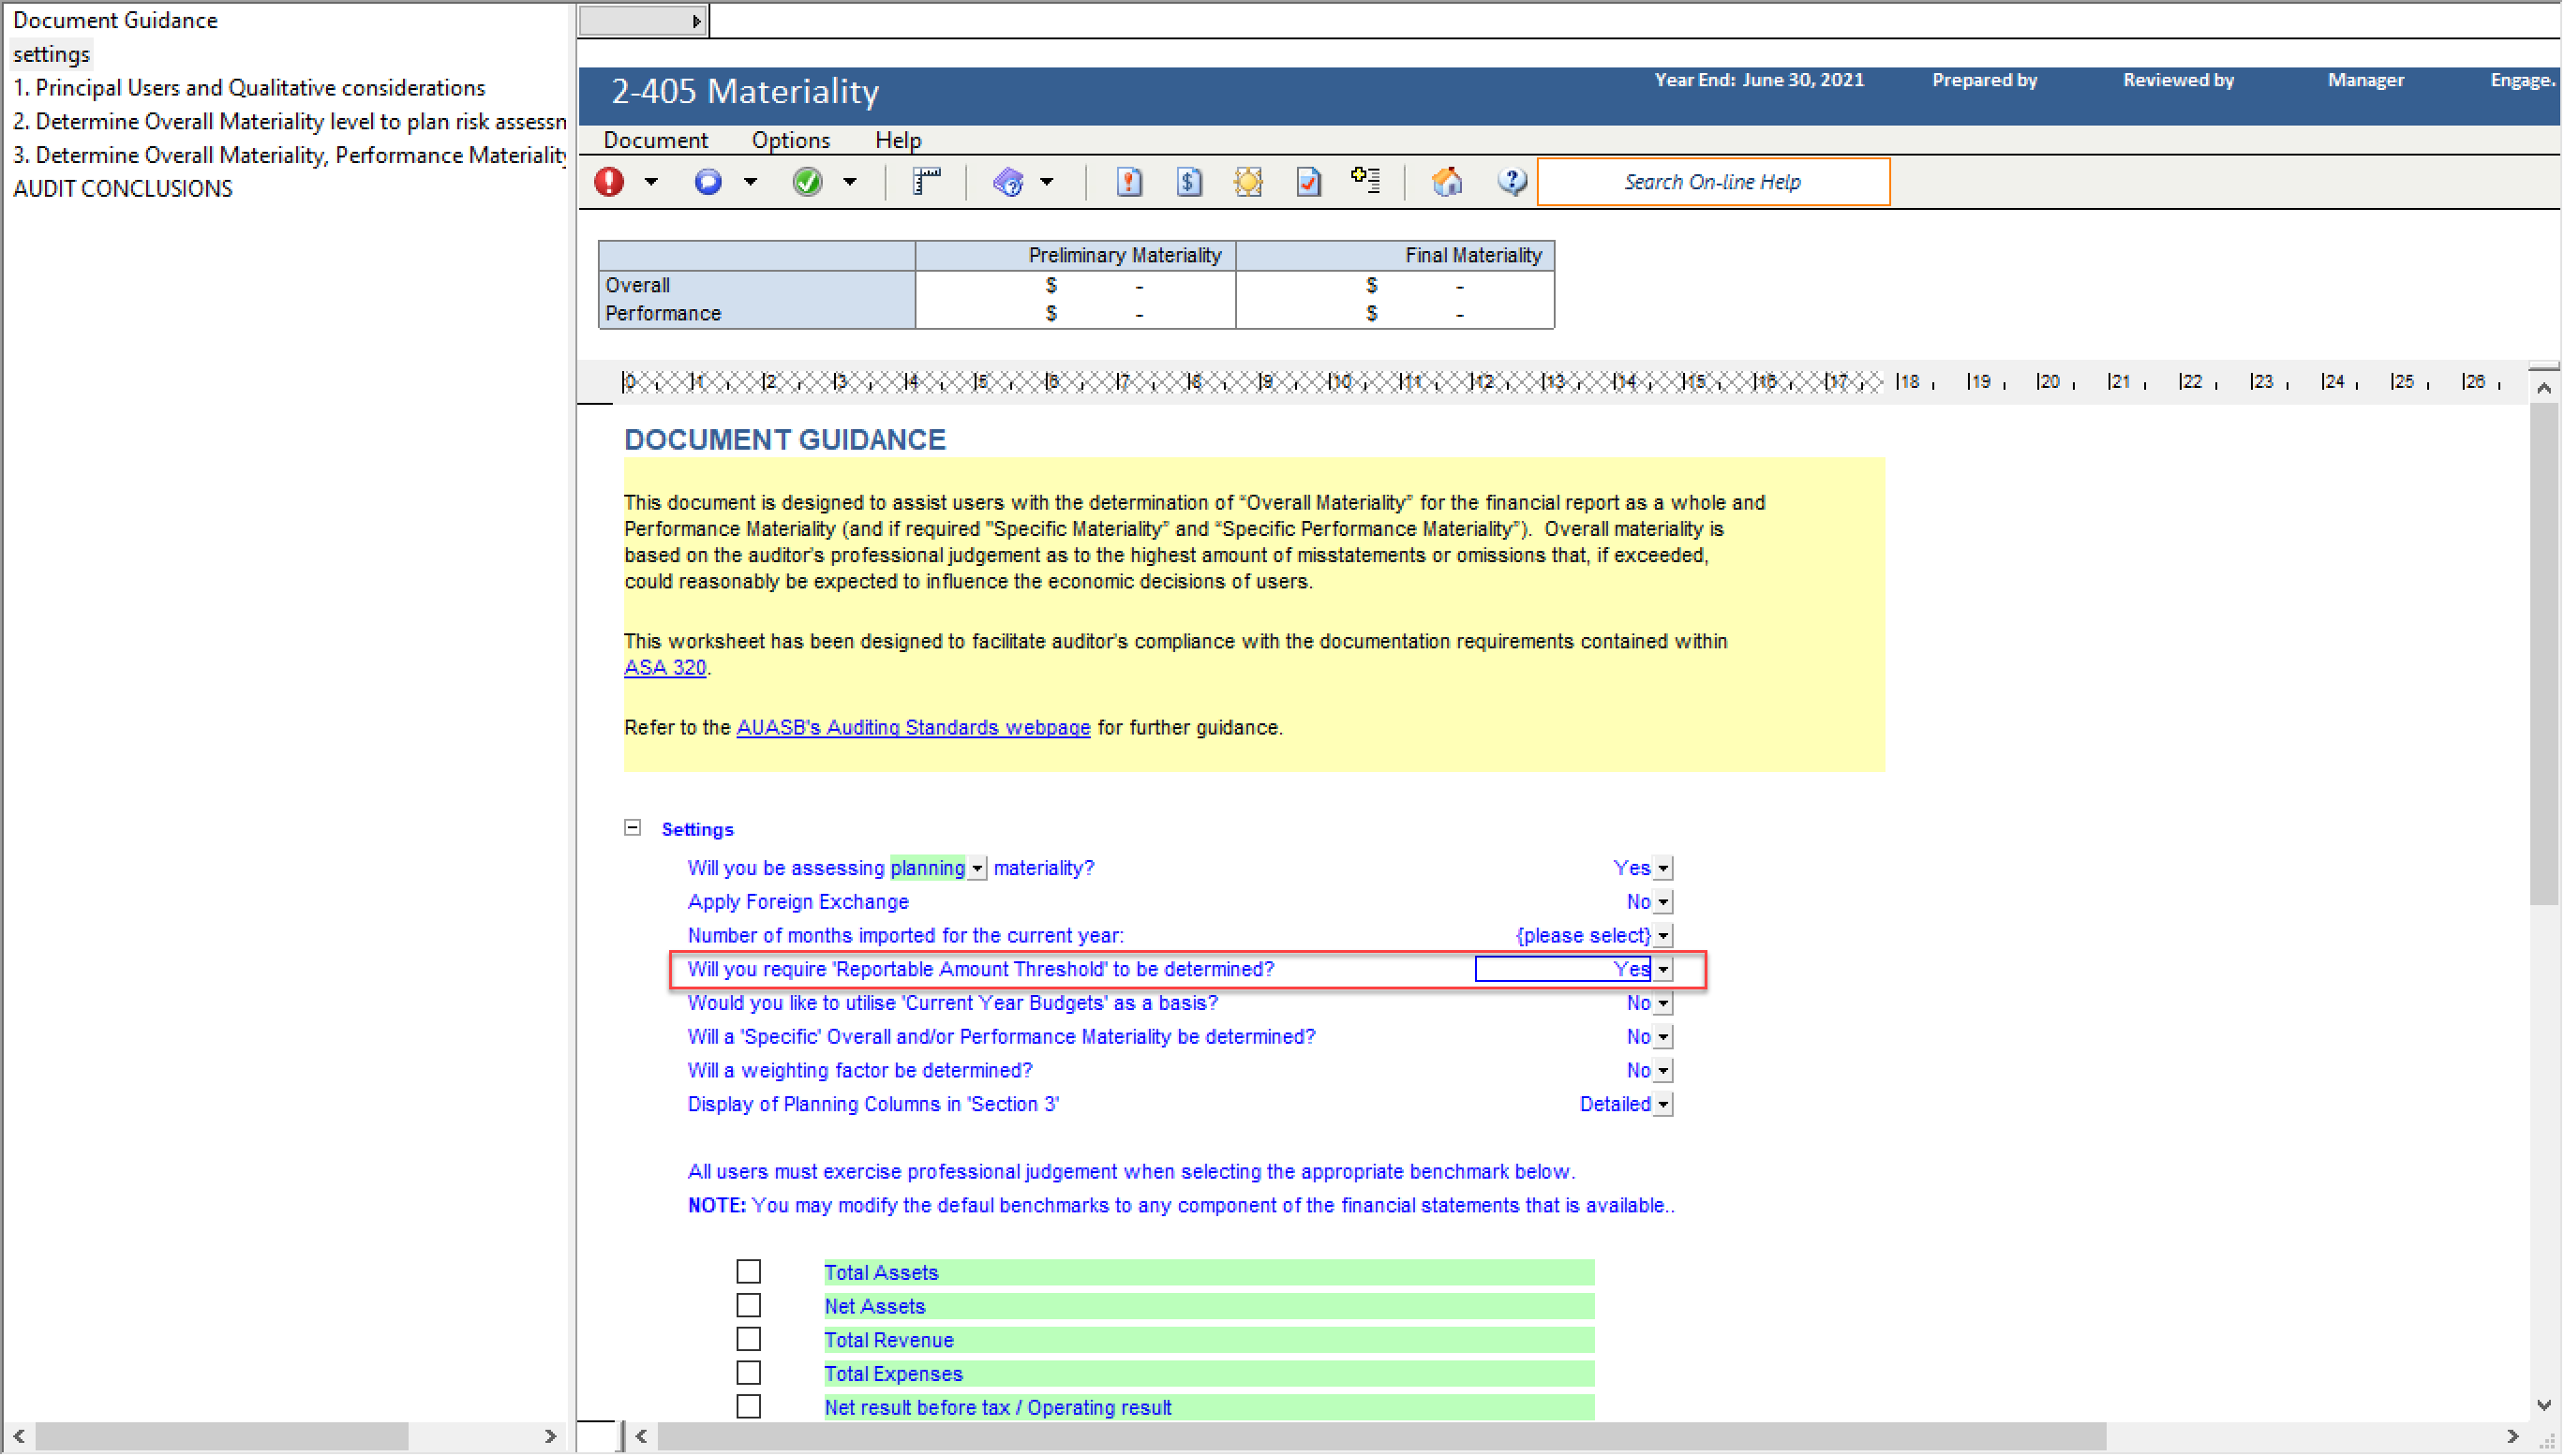Open Current Year Budgets basis dropdown
The width and height of the screenshot is (2564, 1456).
pyautogui.click(x=1663, y=1004)
